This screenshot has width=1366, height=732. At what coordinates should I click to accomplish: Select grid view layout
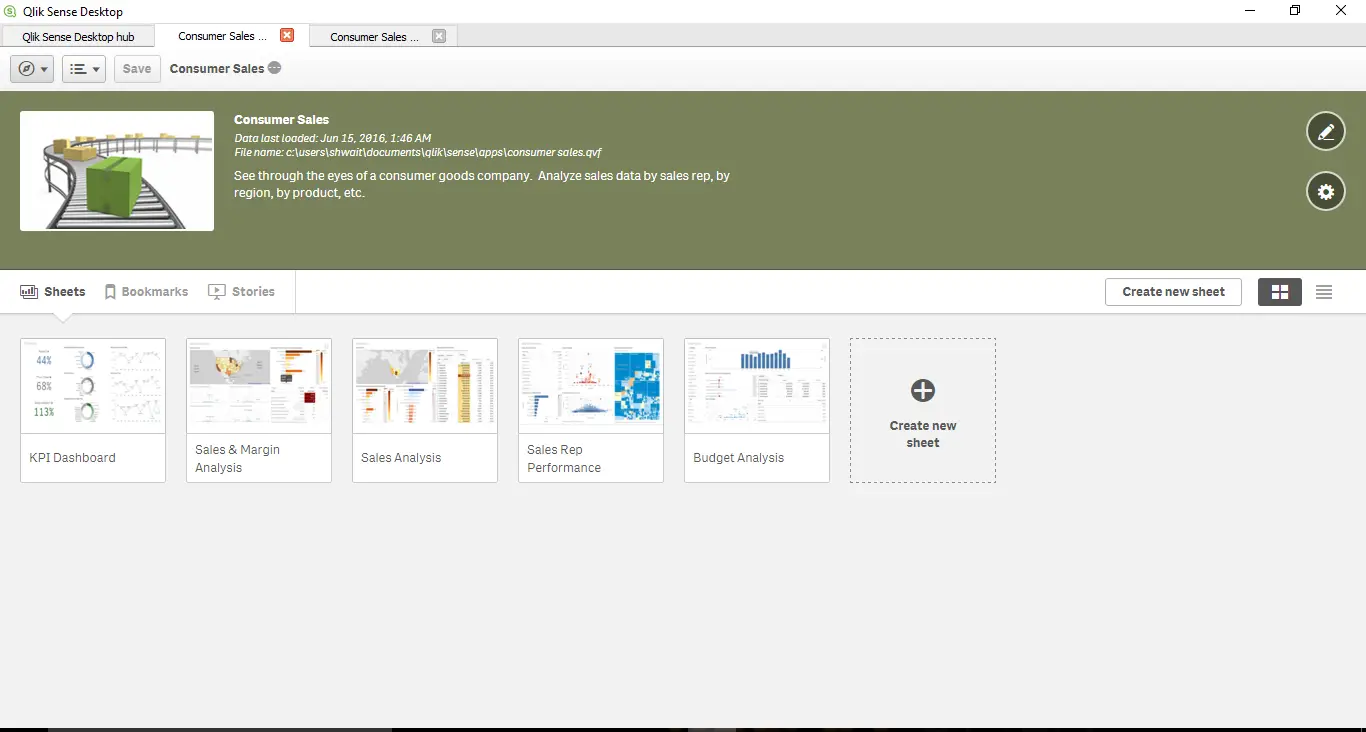tap(1280, 292)
